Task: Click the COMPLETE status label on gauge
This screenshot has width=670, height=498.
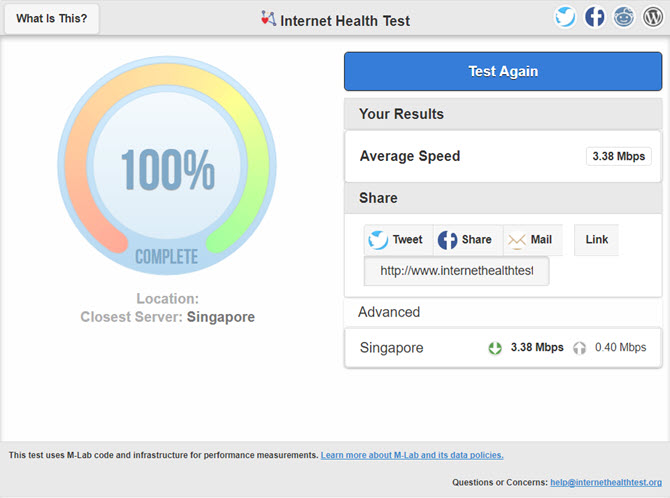Action: pos(167,257)
